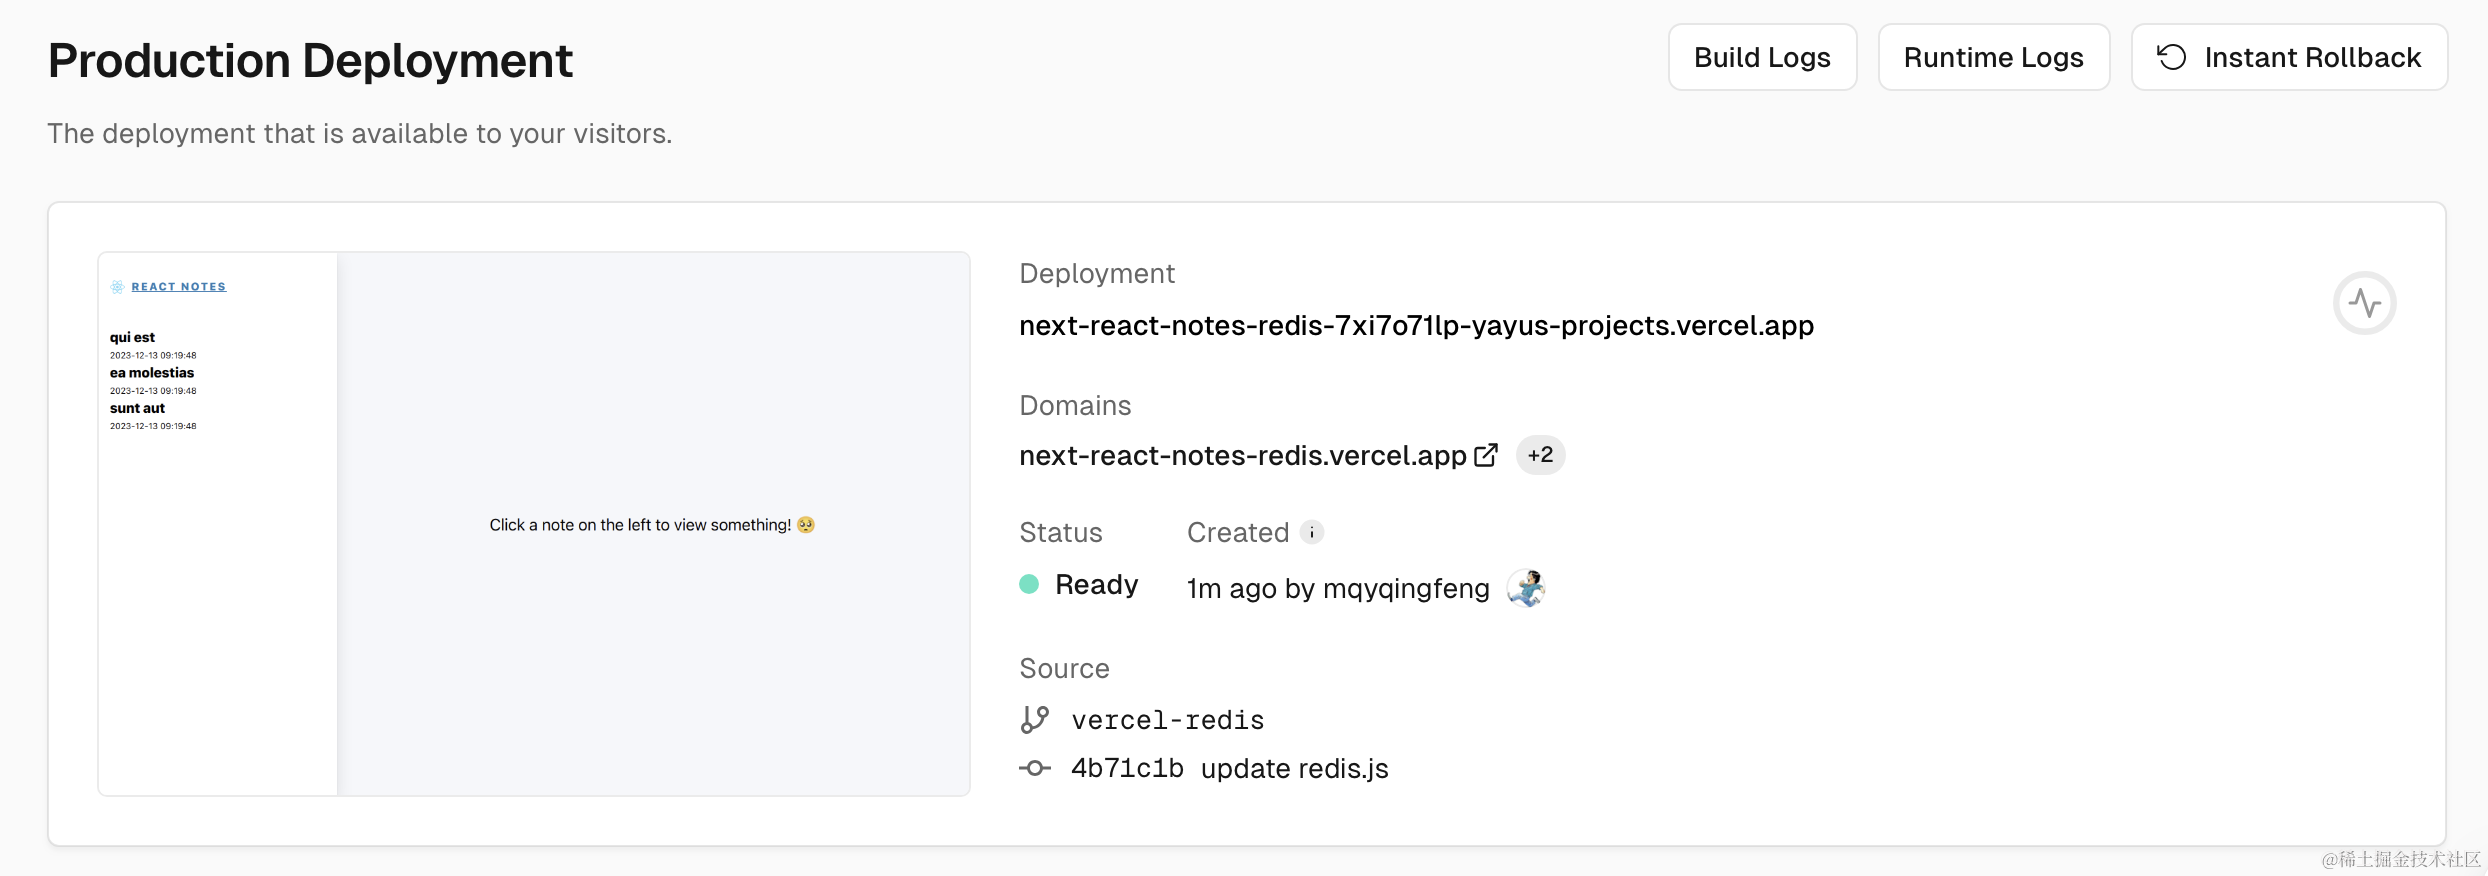
Task: Click the git commit icon
Action: 1035,768
